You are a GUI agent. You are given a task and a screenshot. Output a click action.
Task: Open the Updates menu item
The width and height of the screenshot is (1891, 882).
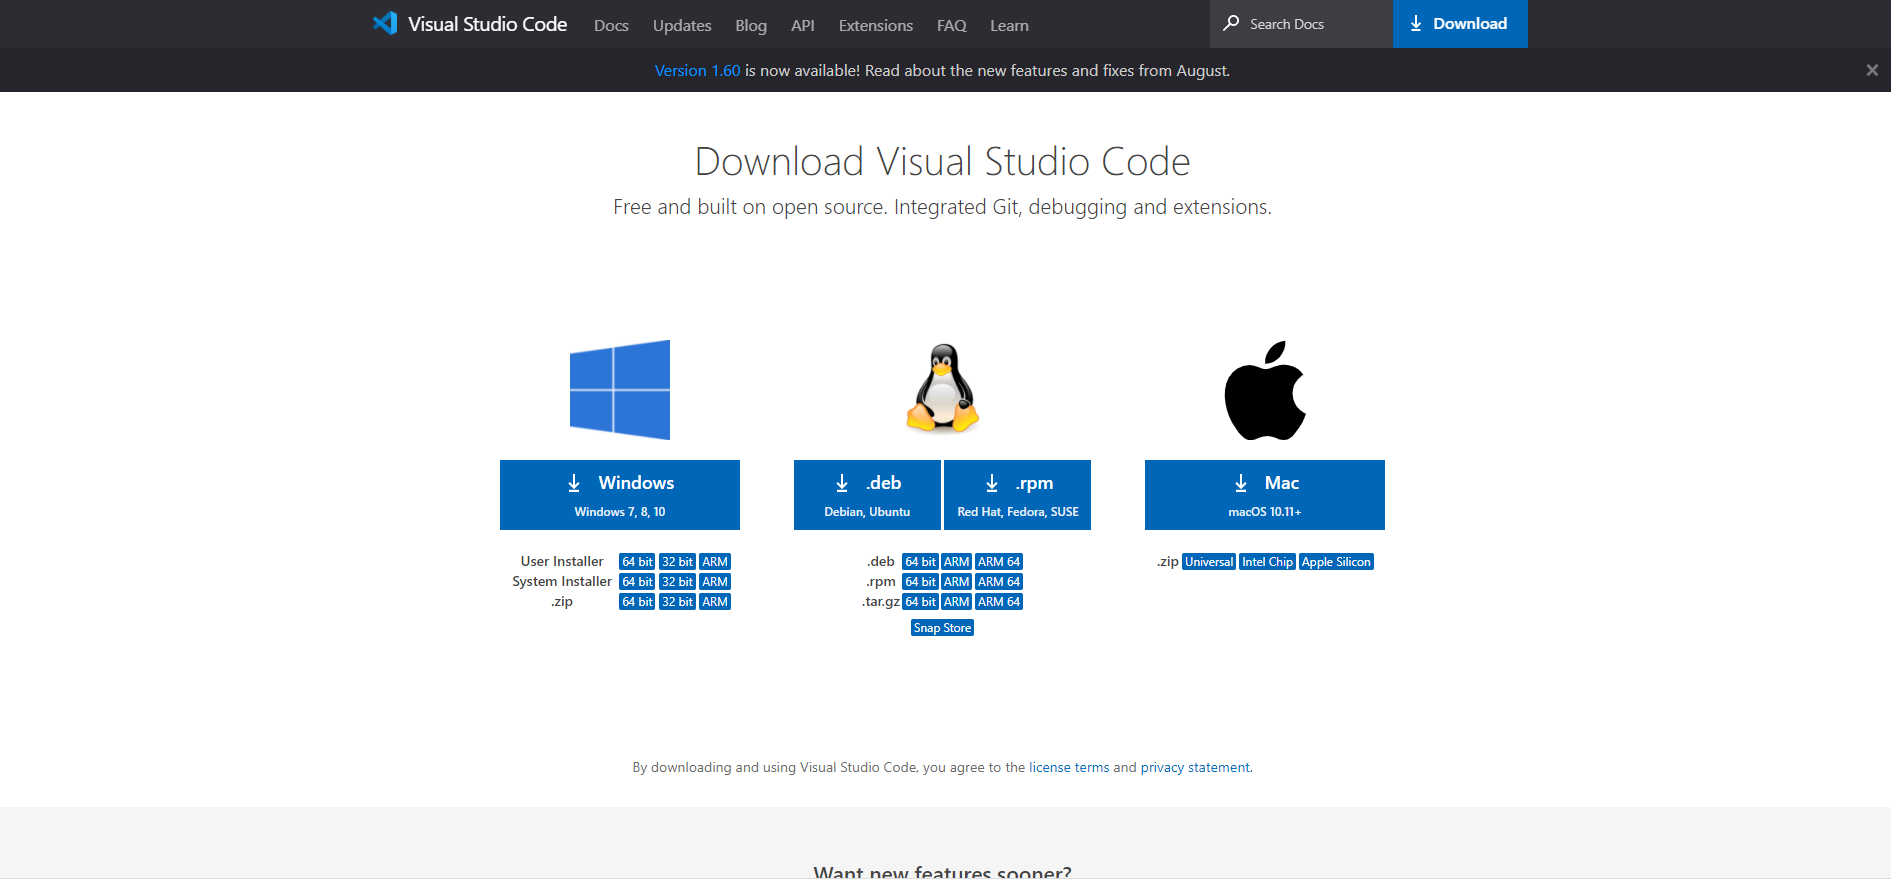click(682, 25)
